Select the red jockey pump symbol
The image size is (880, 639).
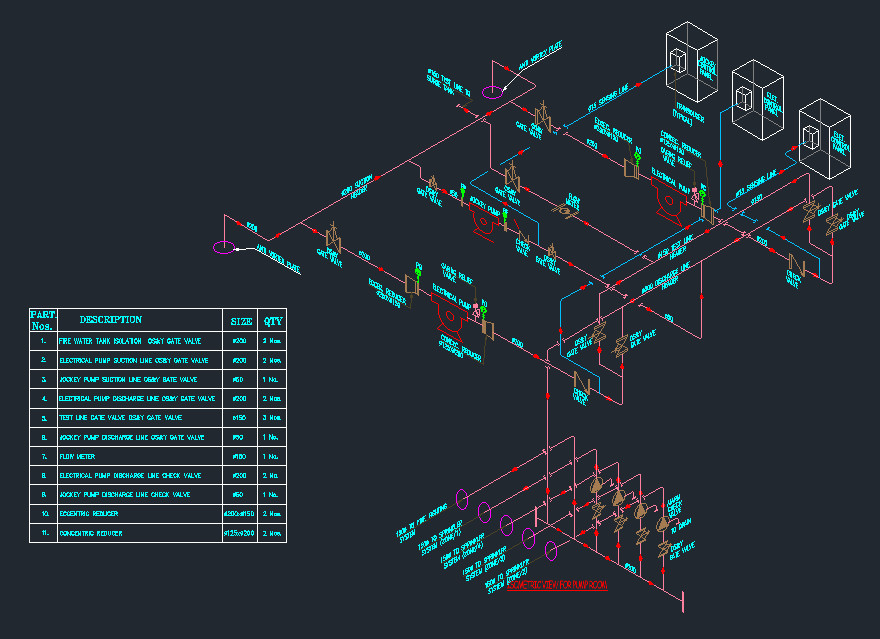pos(484,220)
